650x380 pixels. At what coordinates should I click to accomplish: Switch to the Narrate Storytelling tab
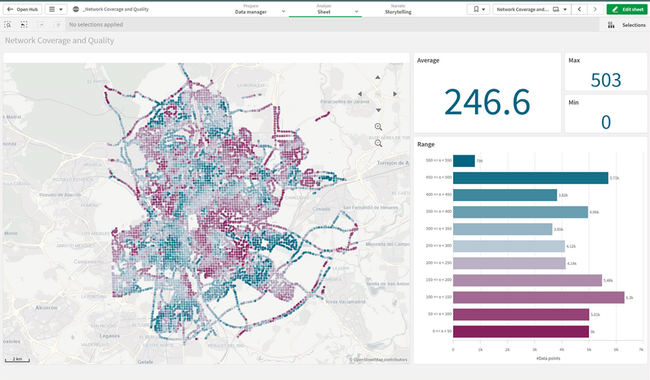(x=398, y=9)
